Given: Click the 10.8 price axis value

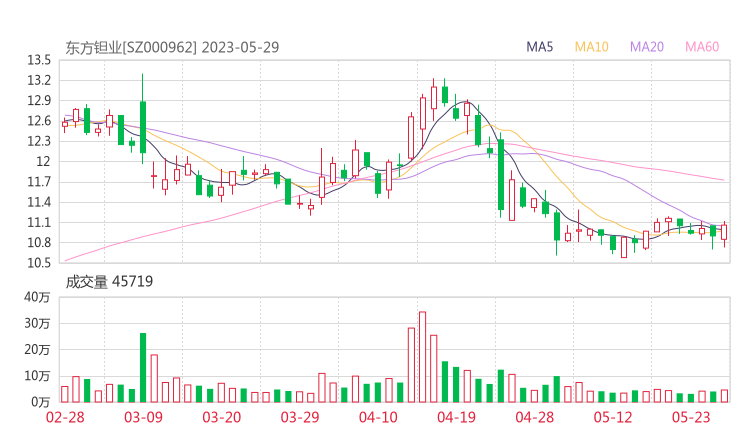Looking at the screenshot, I should tap(39, 243).
